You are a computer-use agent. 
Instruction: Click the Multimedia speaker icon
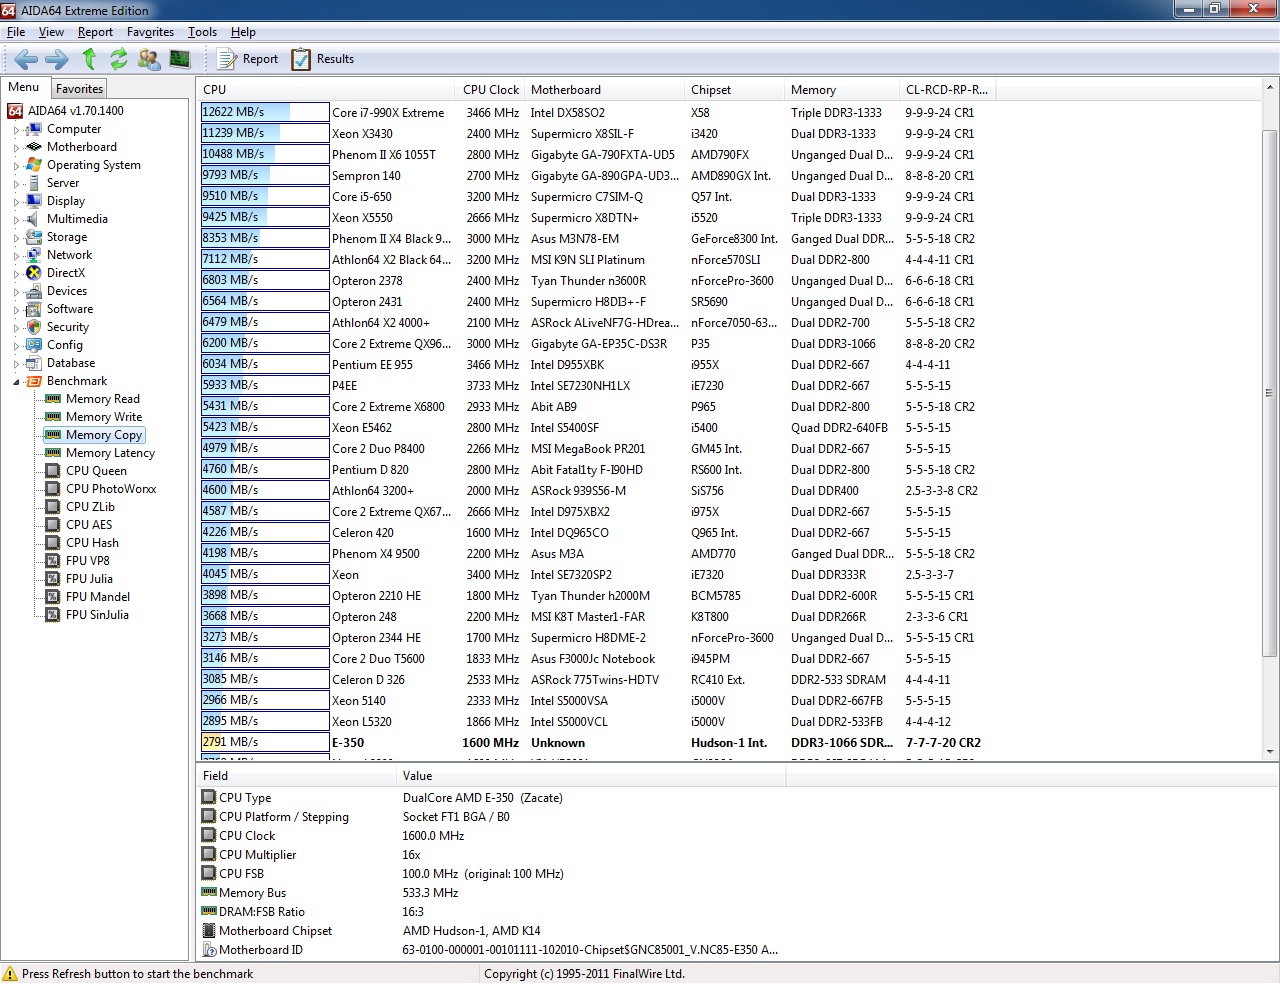pyautogui.click(x=34, y=219)
